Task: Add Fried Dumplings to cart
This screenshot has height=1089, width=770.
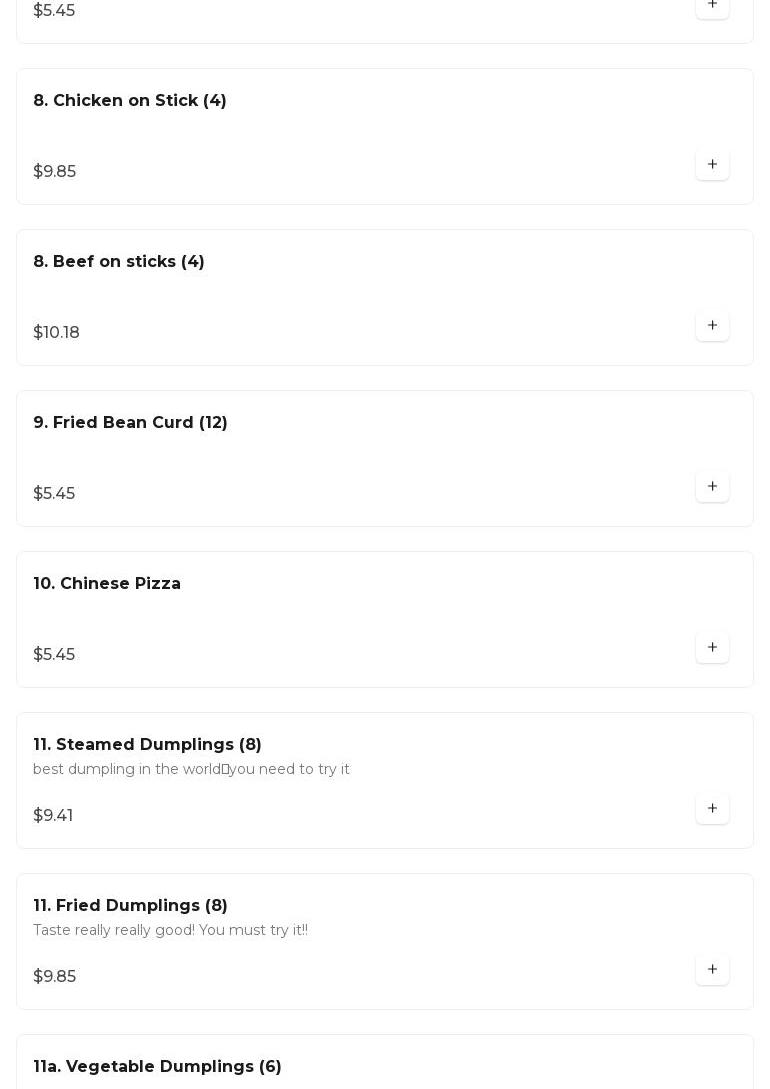Action: (712, 970)
